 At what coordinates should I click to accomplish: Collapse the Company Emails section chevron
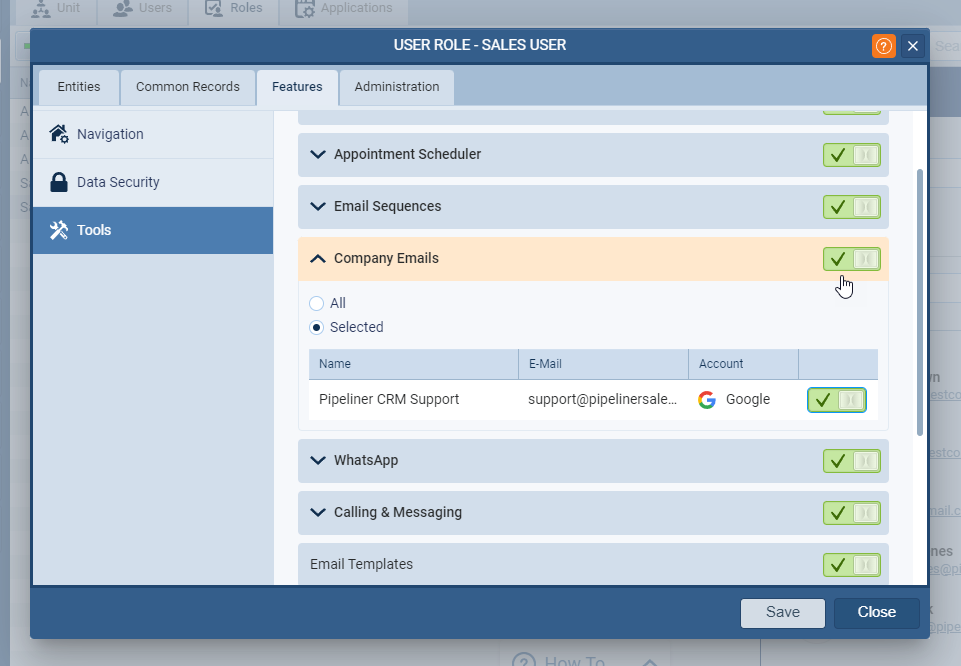318,259
